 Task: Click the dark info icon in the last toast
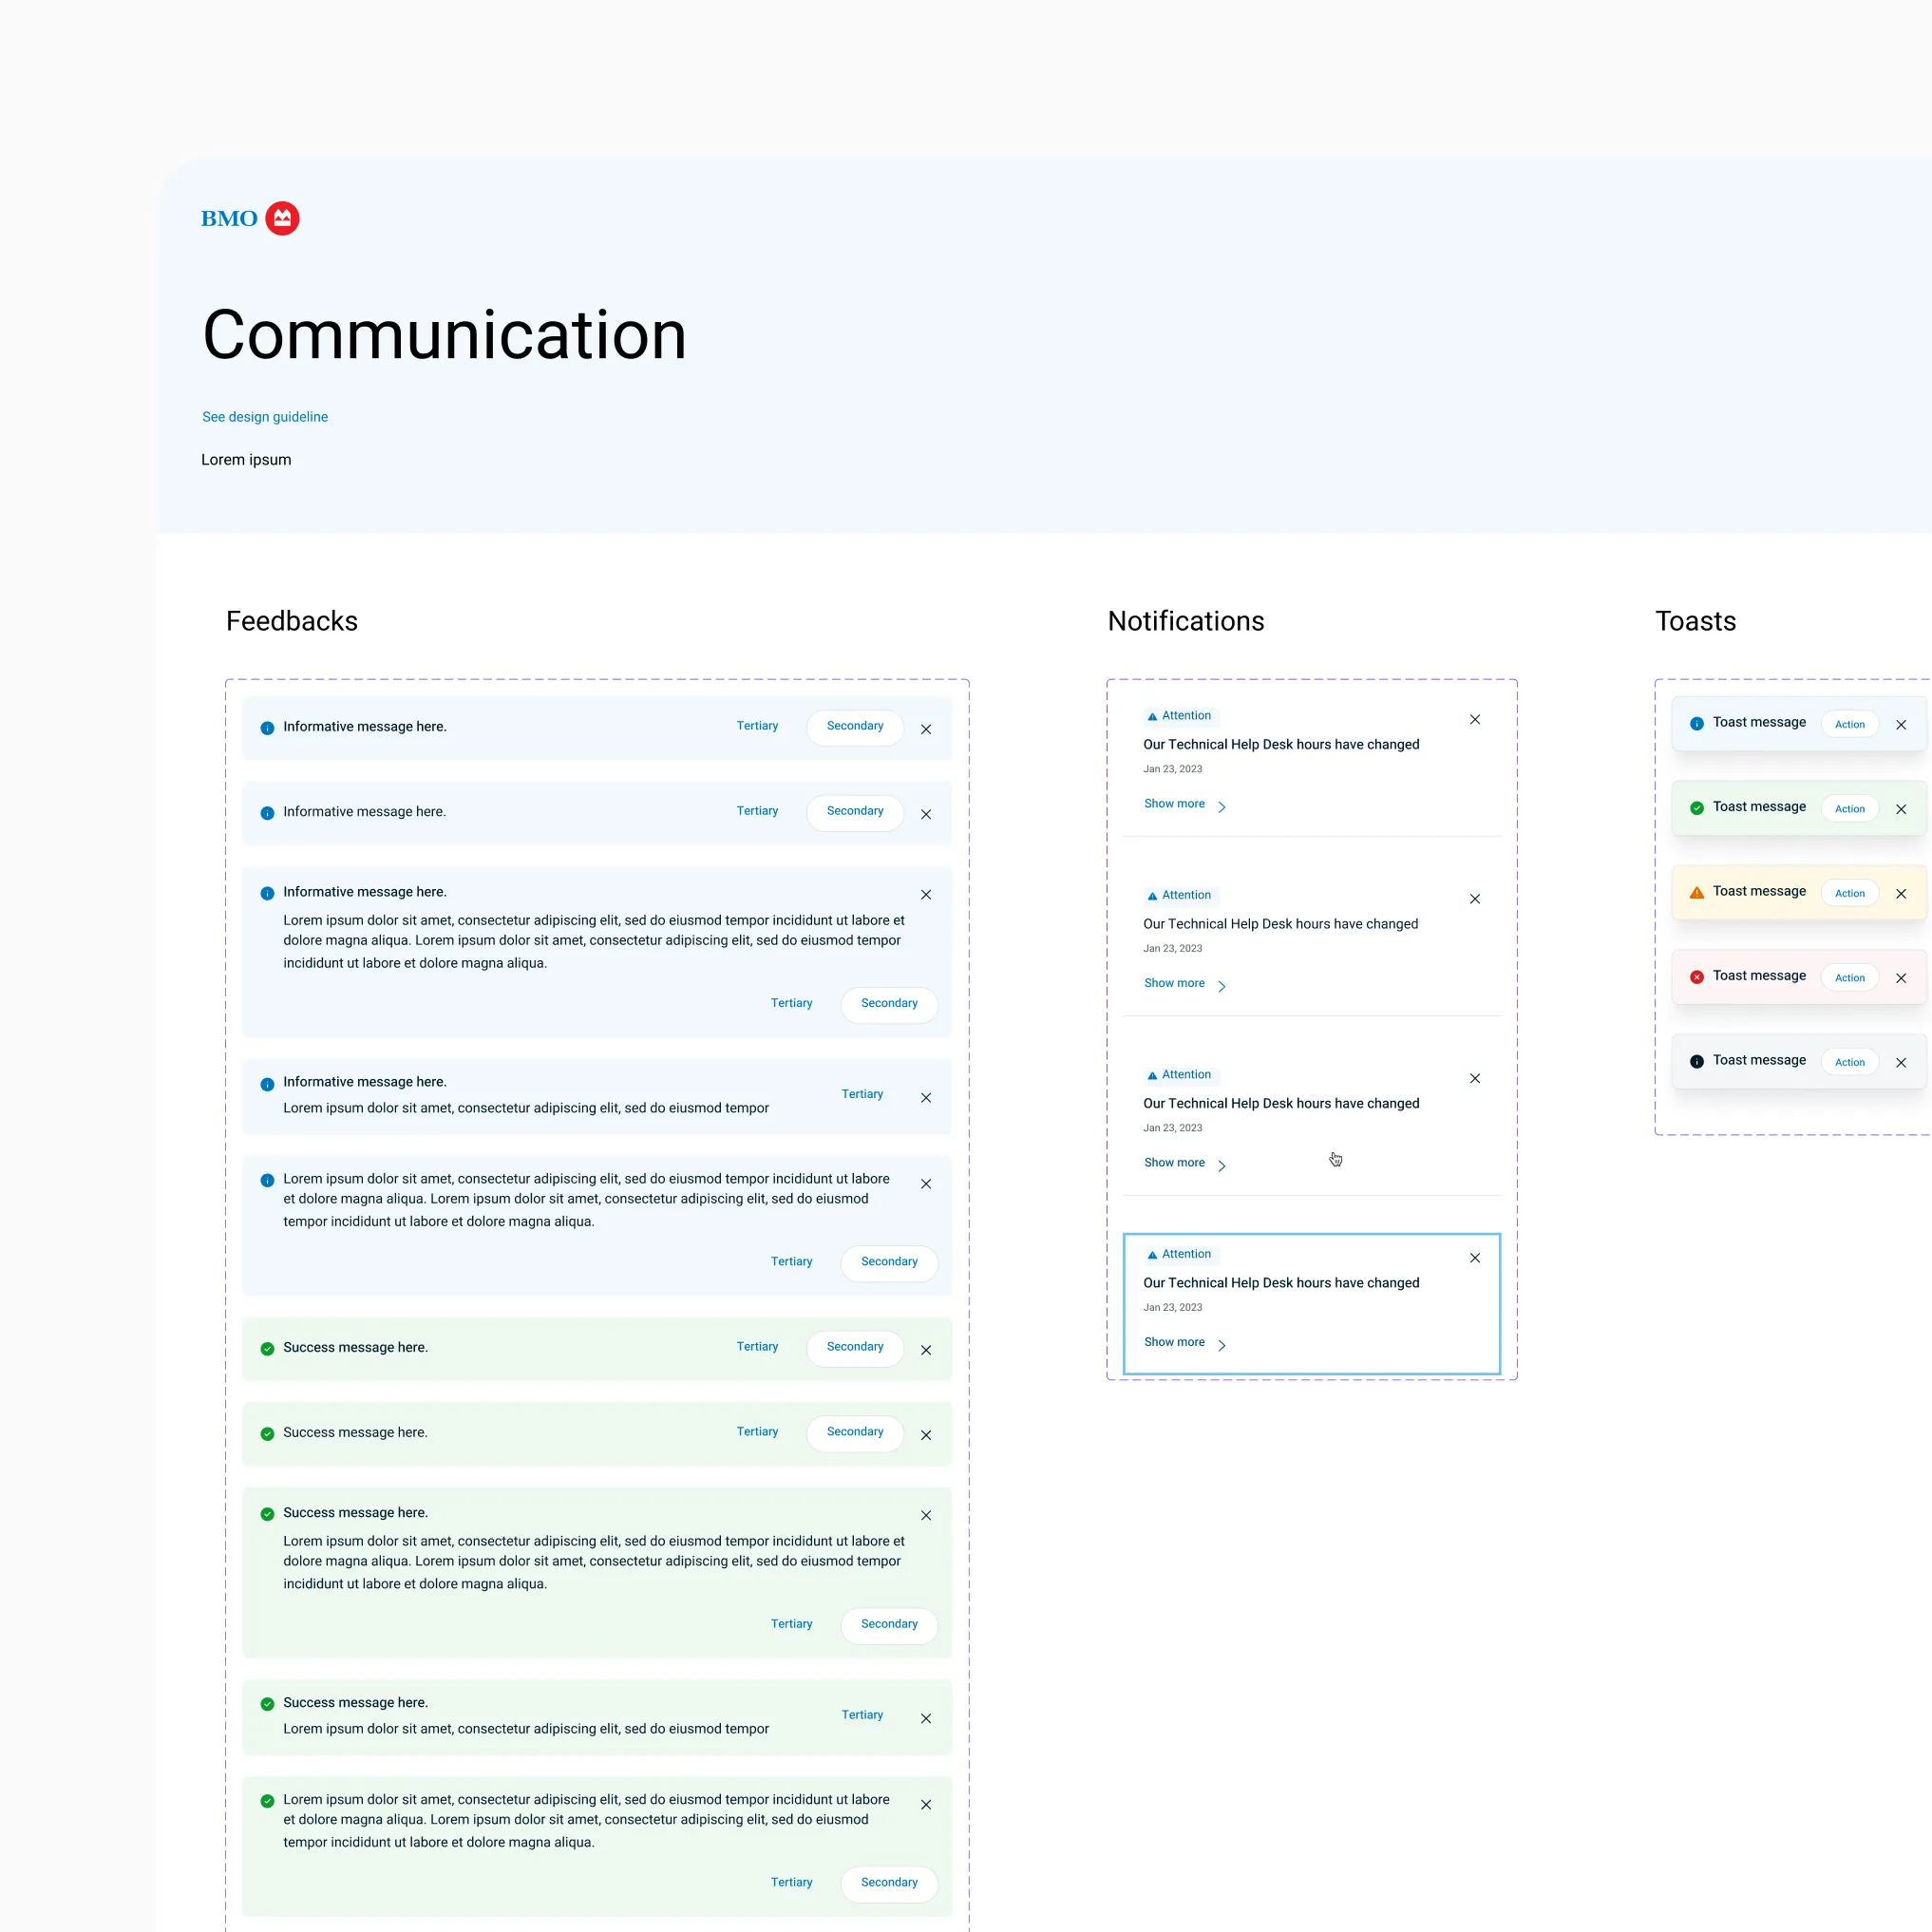(1697, 1062)
